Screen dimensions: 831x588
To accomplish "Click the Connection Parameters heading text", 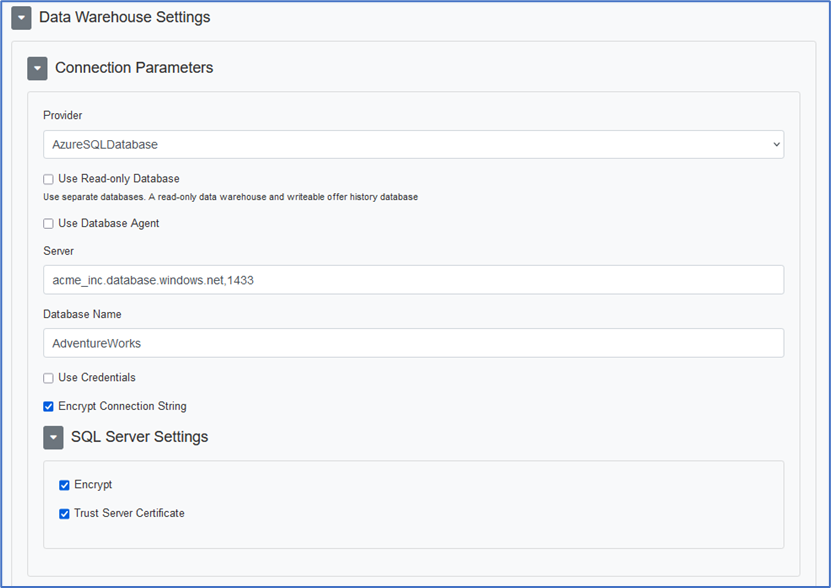I will click(134, 68).
